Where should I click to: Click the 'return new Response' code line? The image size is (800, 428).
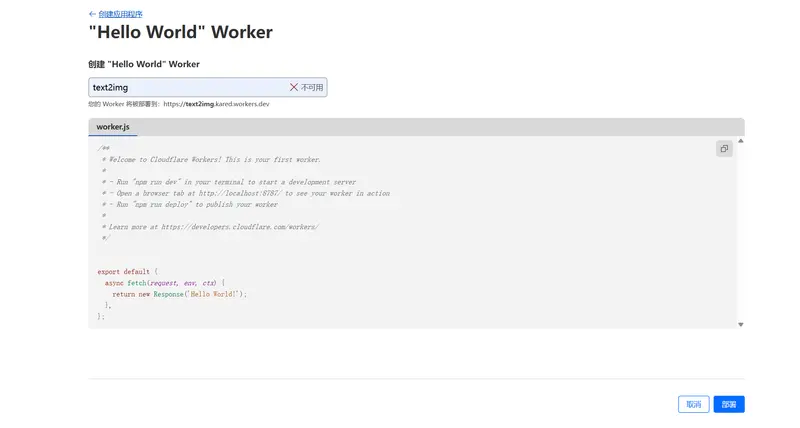180,294
